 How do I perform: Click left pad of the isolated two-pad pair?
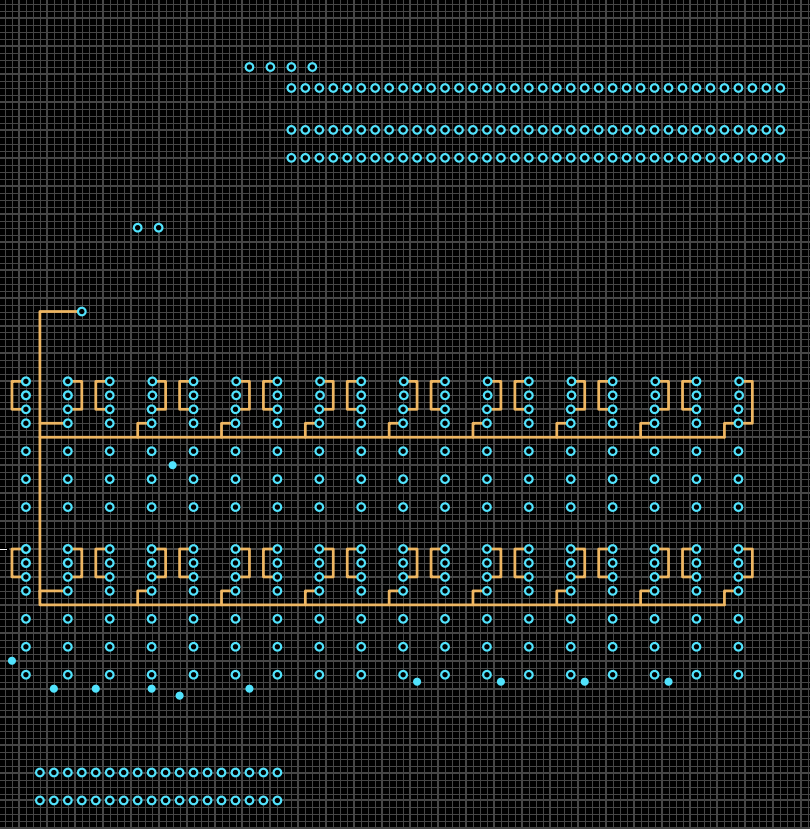138,228
